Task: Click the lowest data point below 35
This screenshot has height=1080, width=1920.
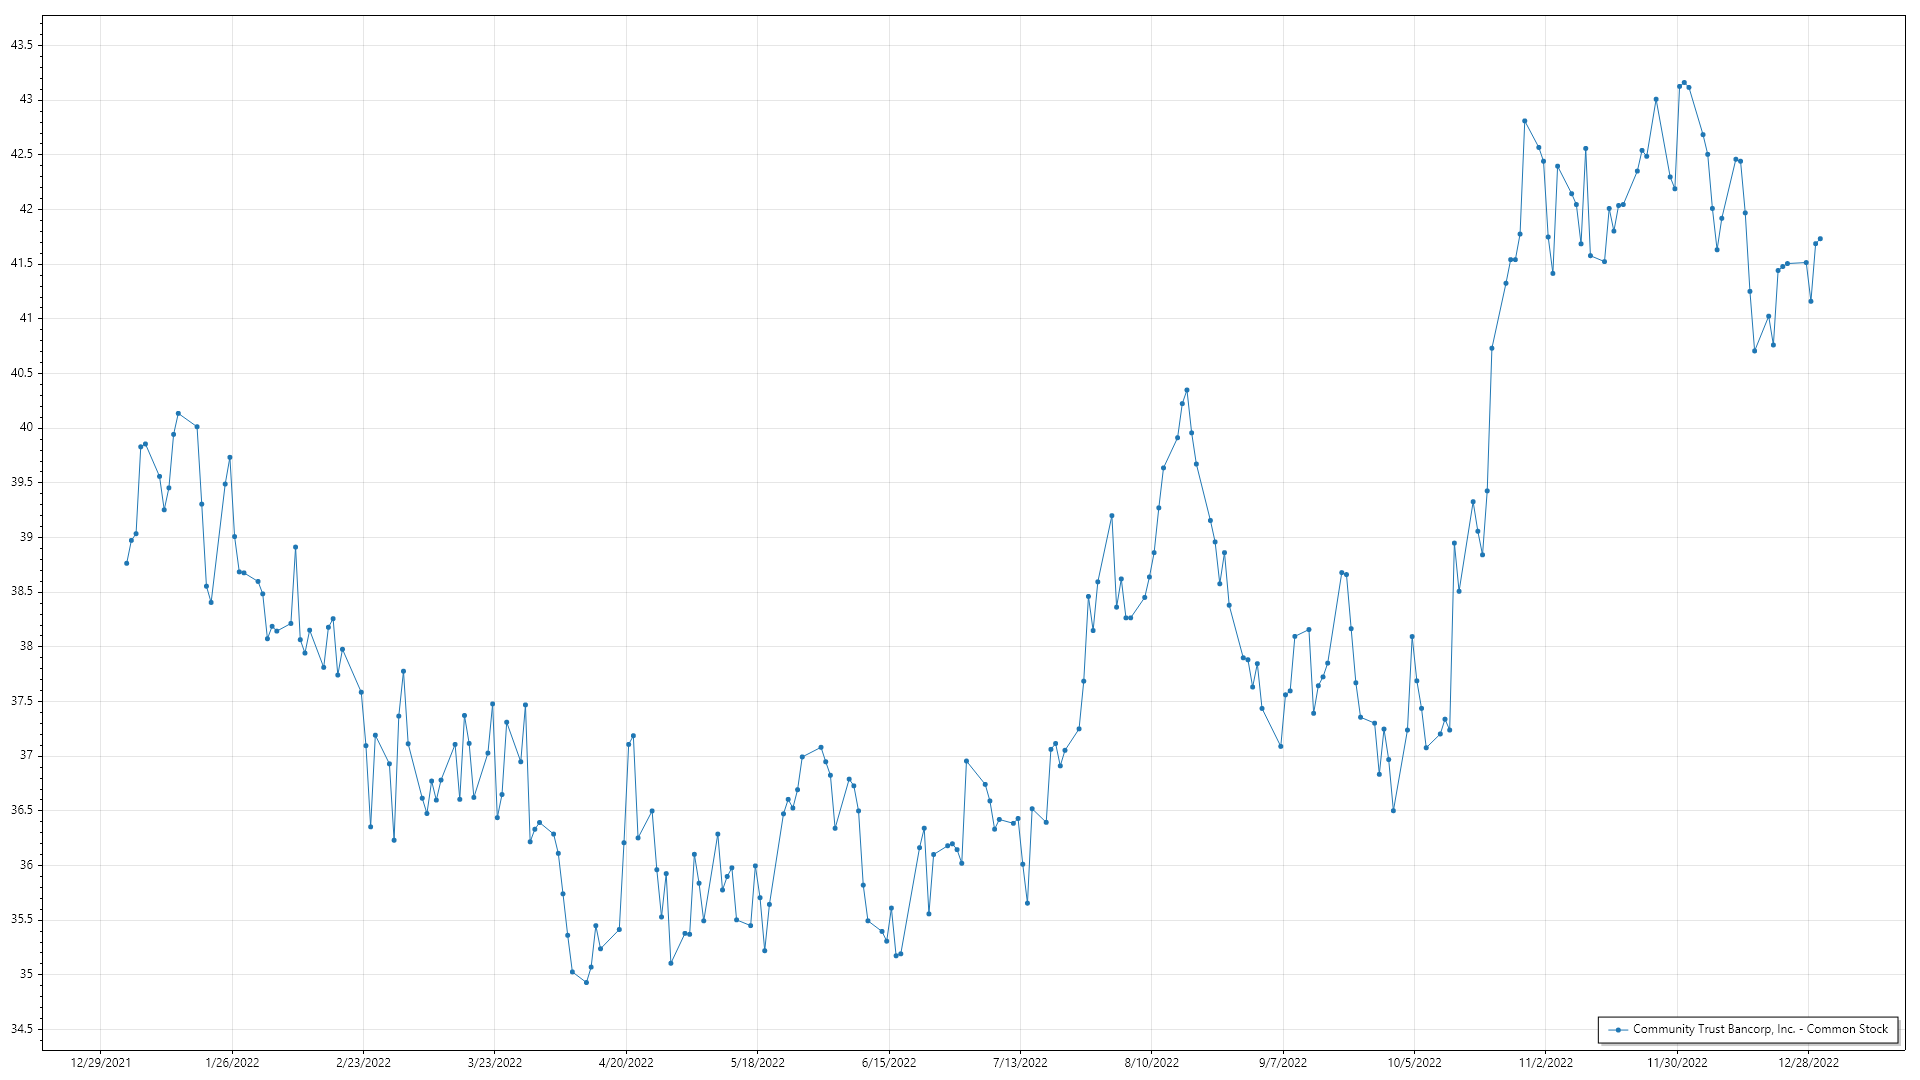Action: 586,982
